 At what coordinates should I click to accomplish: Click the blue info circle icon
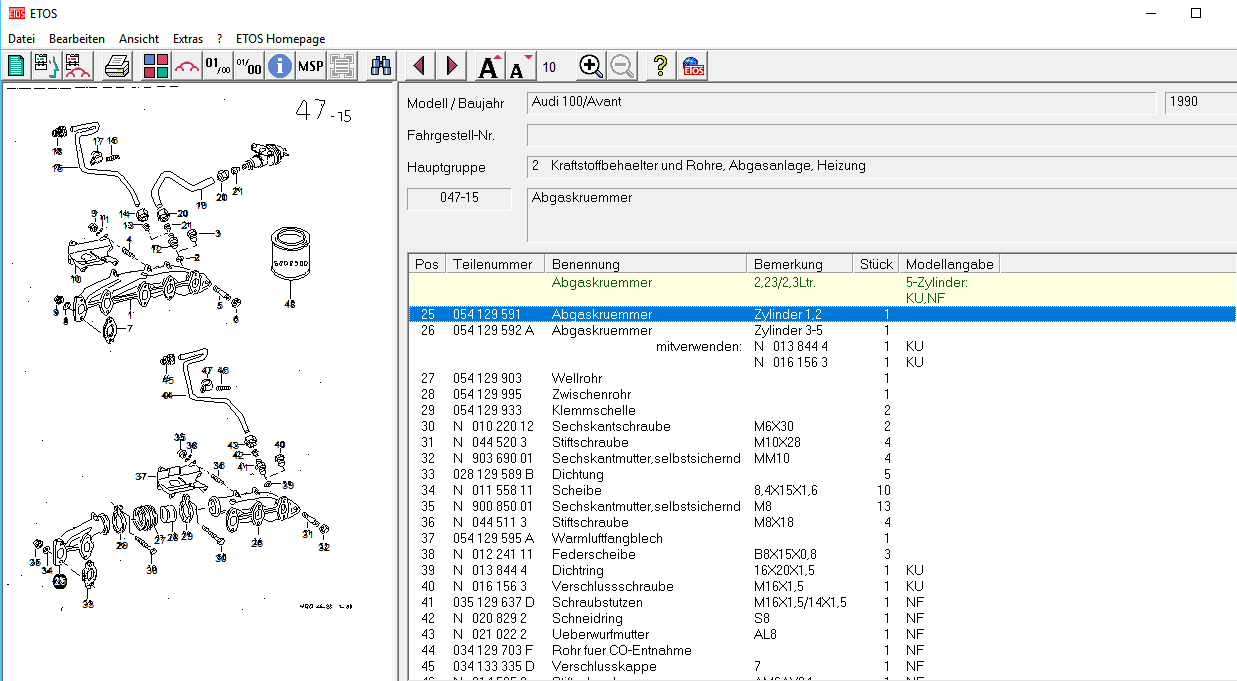(280, 67)
